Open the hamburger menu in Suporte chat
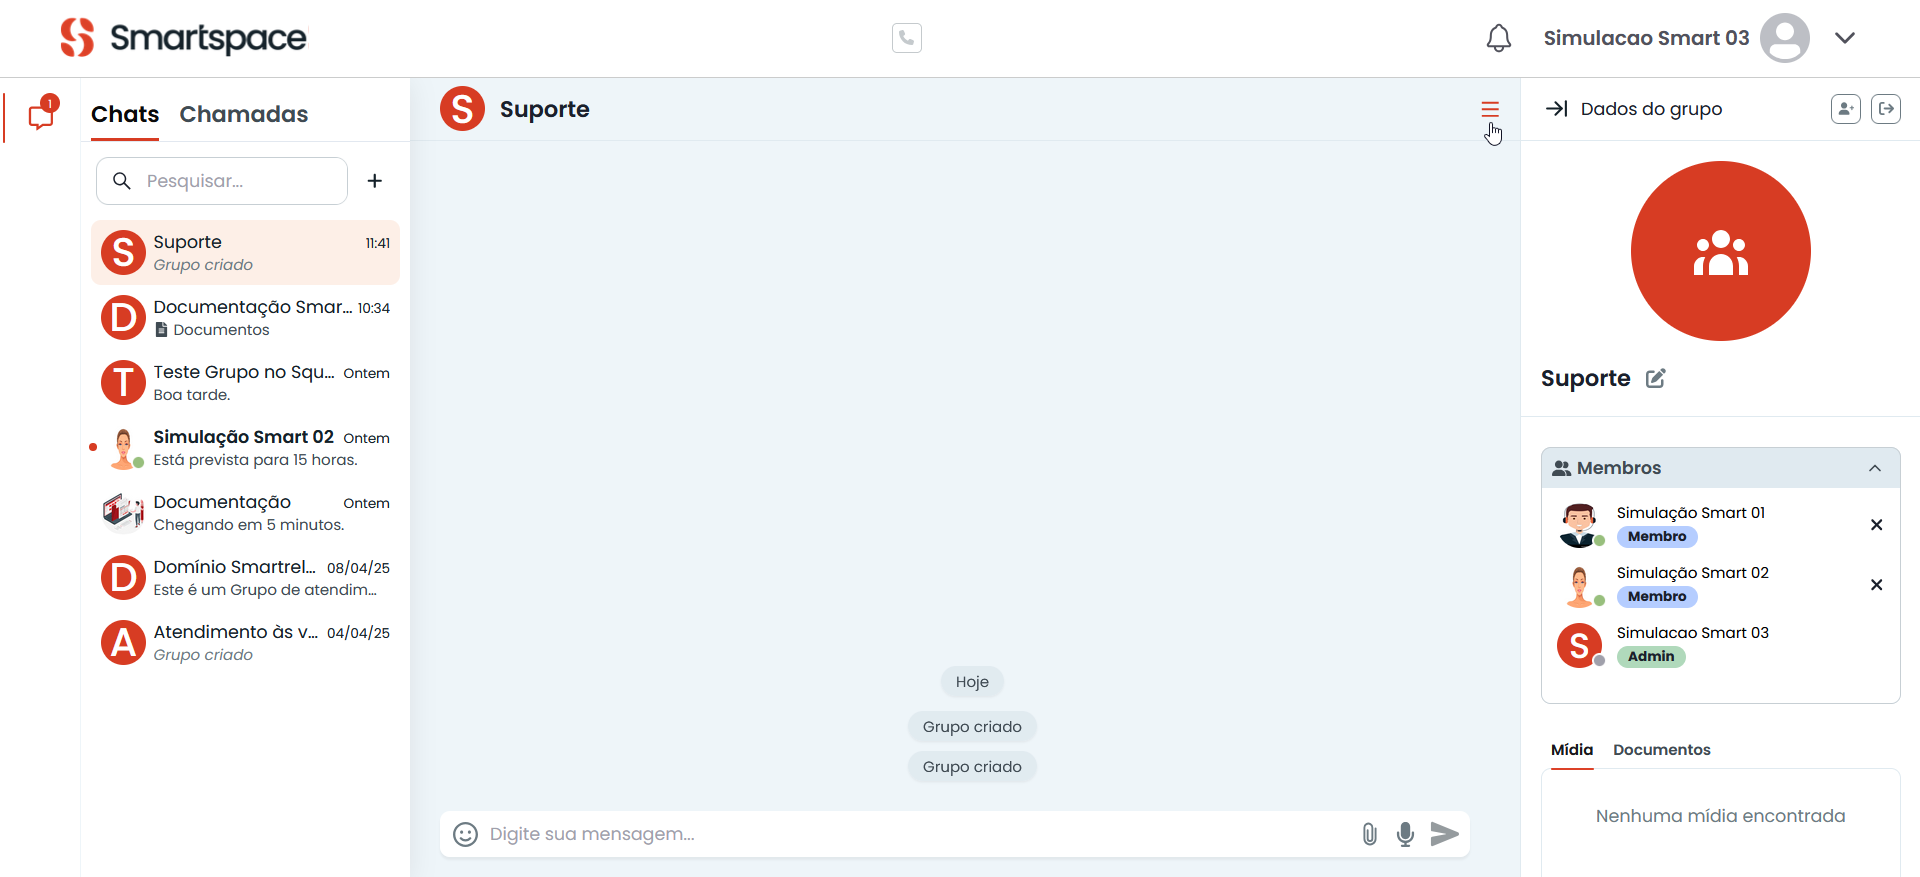 tap(1490, 109)
